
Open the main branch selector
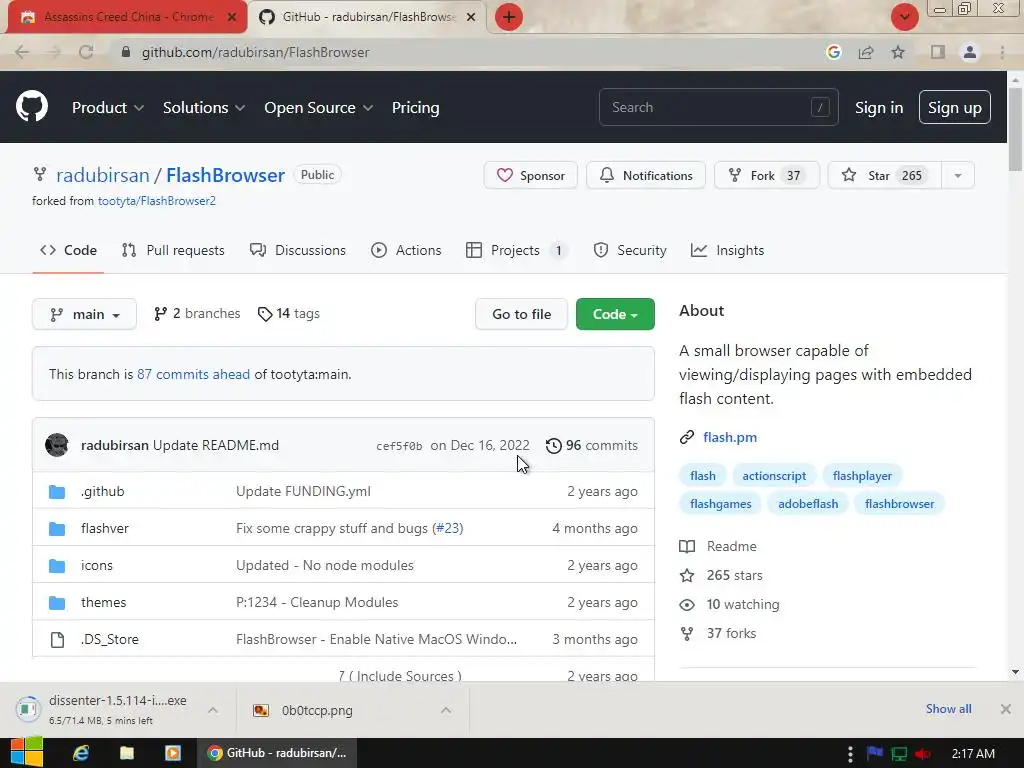[x=84, y=314]
